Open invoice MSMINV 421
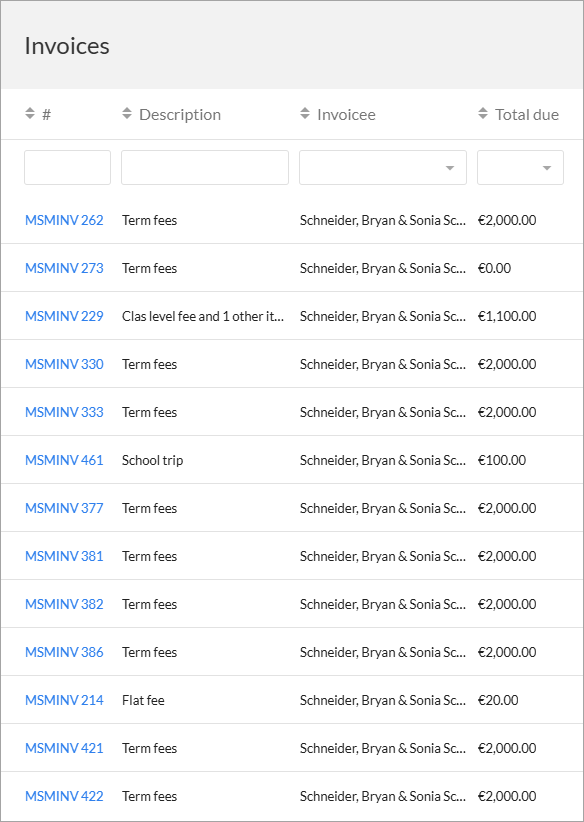This screenshot has height=822, width=584. (64, 748)
